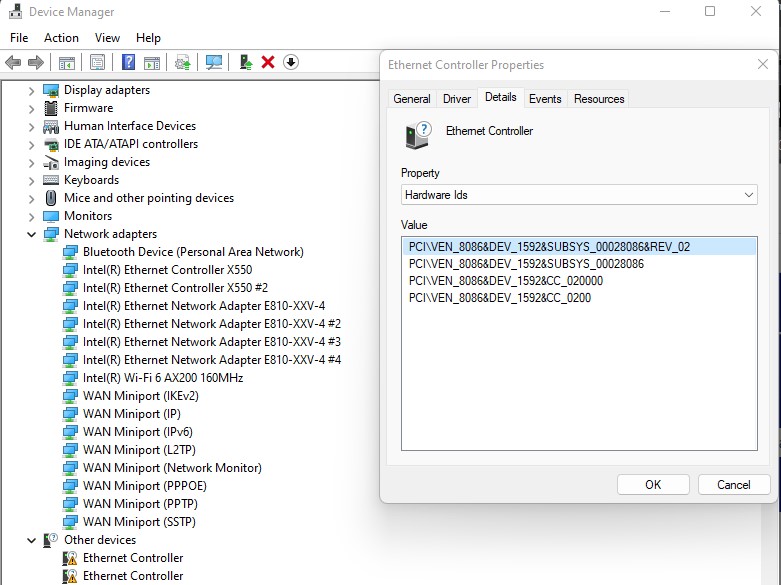Click the Properties toolbar icon
This screenshot has height=585, width=781.
97,62
